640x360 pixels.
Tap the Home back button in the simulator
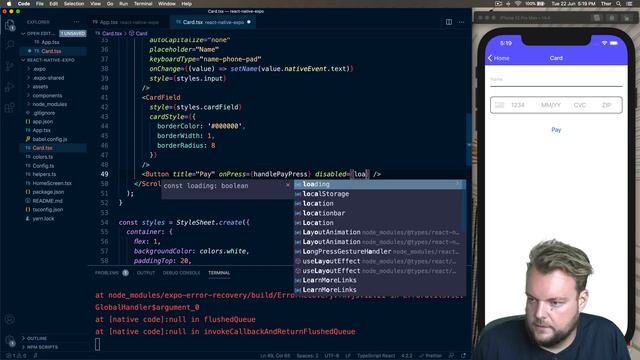(499, 58)
